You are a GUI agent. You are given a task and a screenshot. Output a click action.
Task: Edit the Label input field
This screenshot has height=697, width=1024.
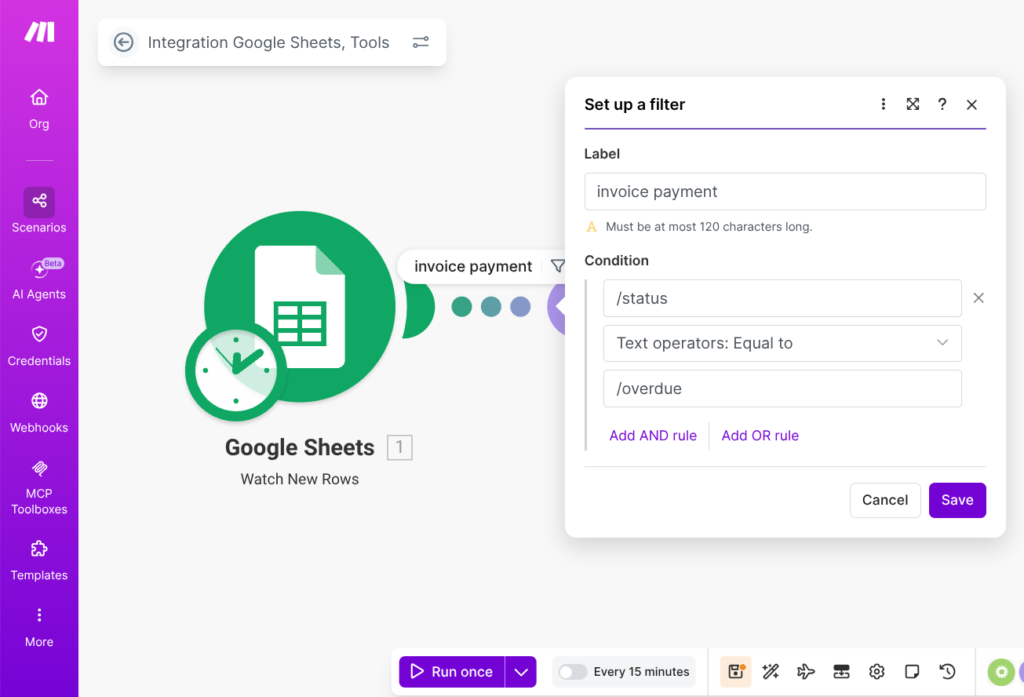[x=785, y=191]
